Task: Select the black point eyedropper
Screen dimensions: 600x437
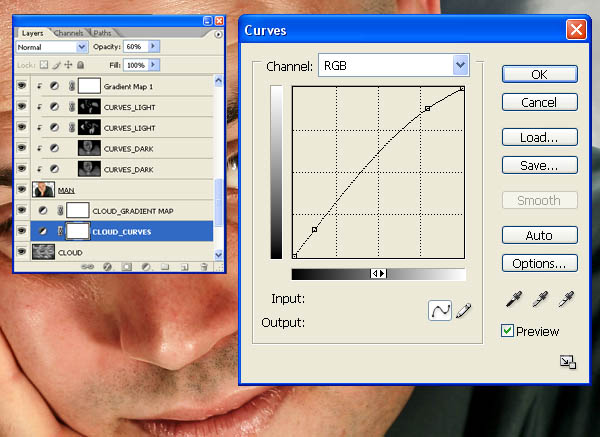Action: click(x=514, y=299)
